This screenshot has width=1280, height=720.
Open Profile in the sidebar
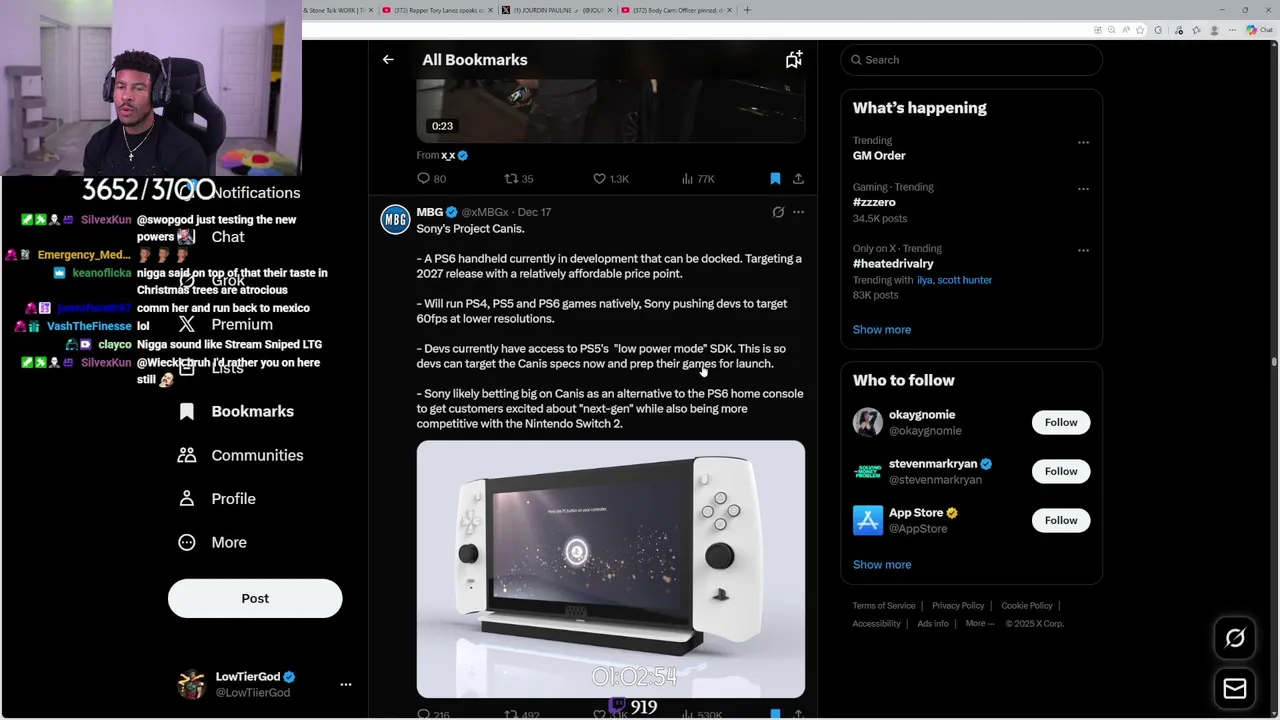point(217,499)
